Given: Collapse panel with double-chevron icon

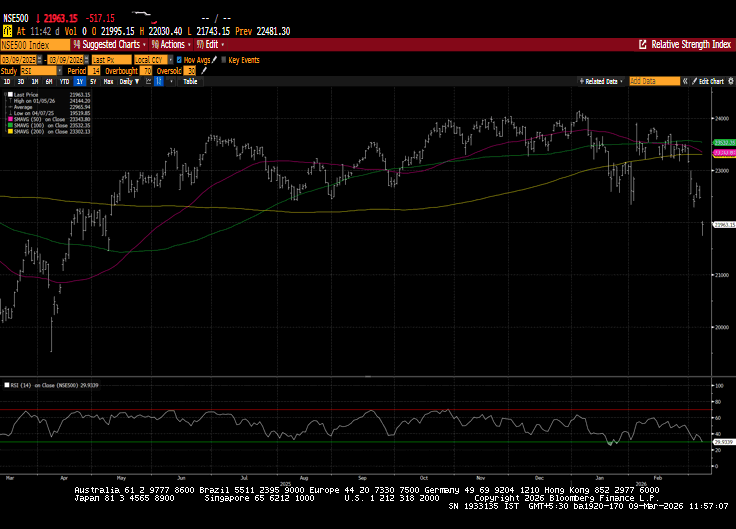Looking at the screenshot, I should 685,81.
